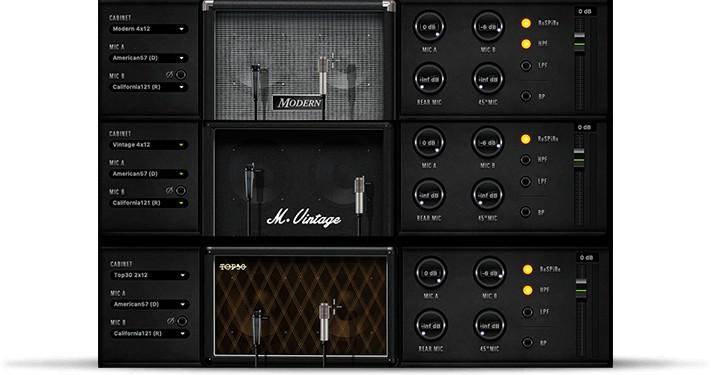This screenshot has width=711, height=375.
Task: Click the MIC B knob in Modern row
Action: [x=488, y=27]
